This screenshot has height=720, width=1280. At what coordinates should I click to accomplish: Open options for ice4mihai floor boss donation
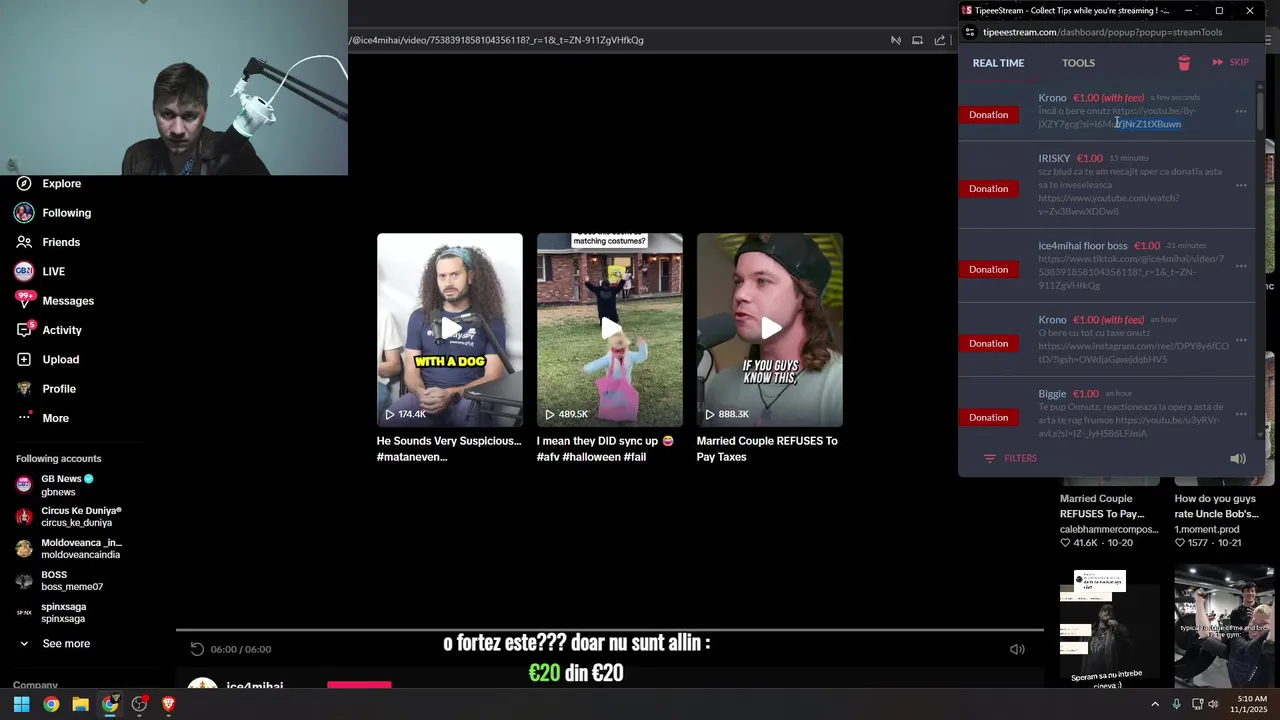[x=1241, y=266]
